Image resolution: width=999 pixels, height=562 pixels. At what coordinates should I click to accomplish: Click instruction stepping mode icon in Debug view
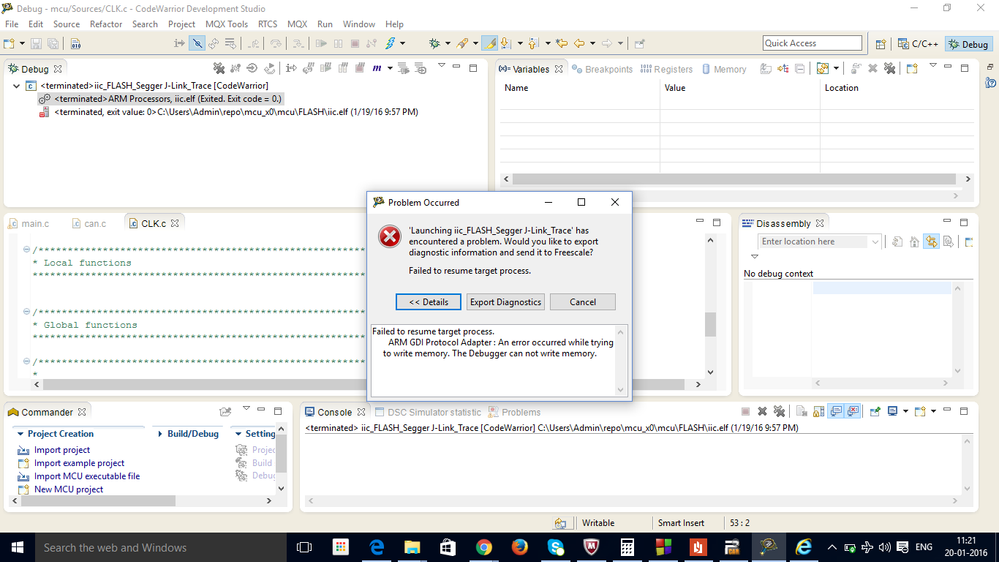point(291,68)
